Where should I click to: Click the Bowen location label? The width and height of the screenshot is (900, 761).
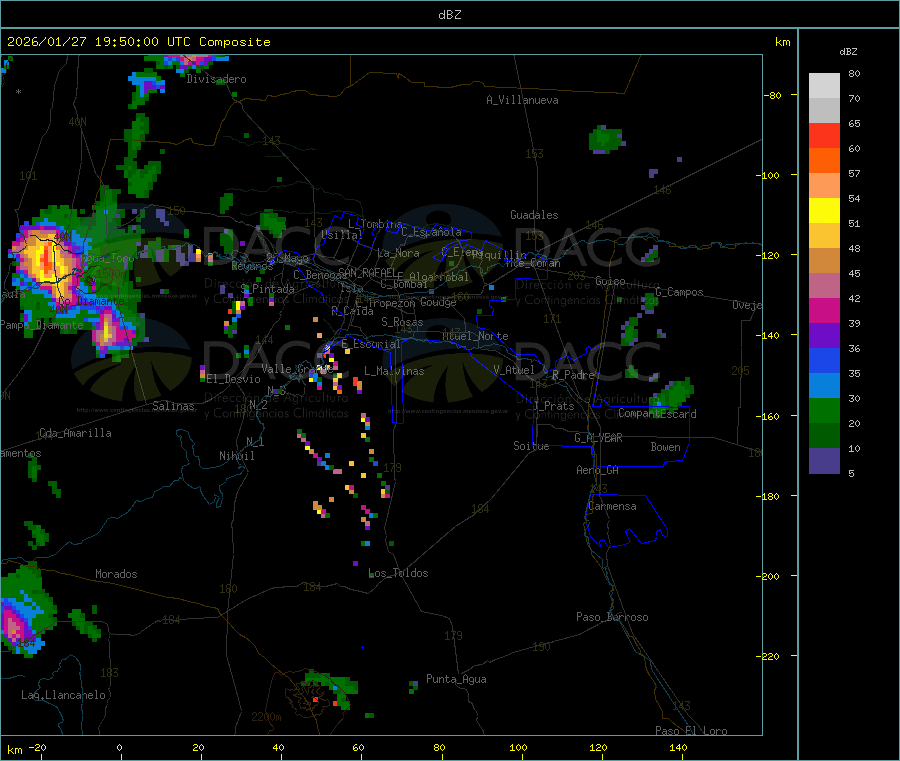pos(665,447)
